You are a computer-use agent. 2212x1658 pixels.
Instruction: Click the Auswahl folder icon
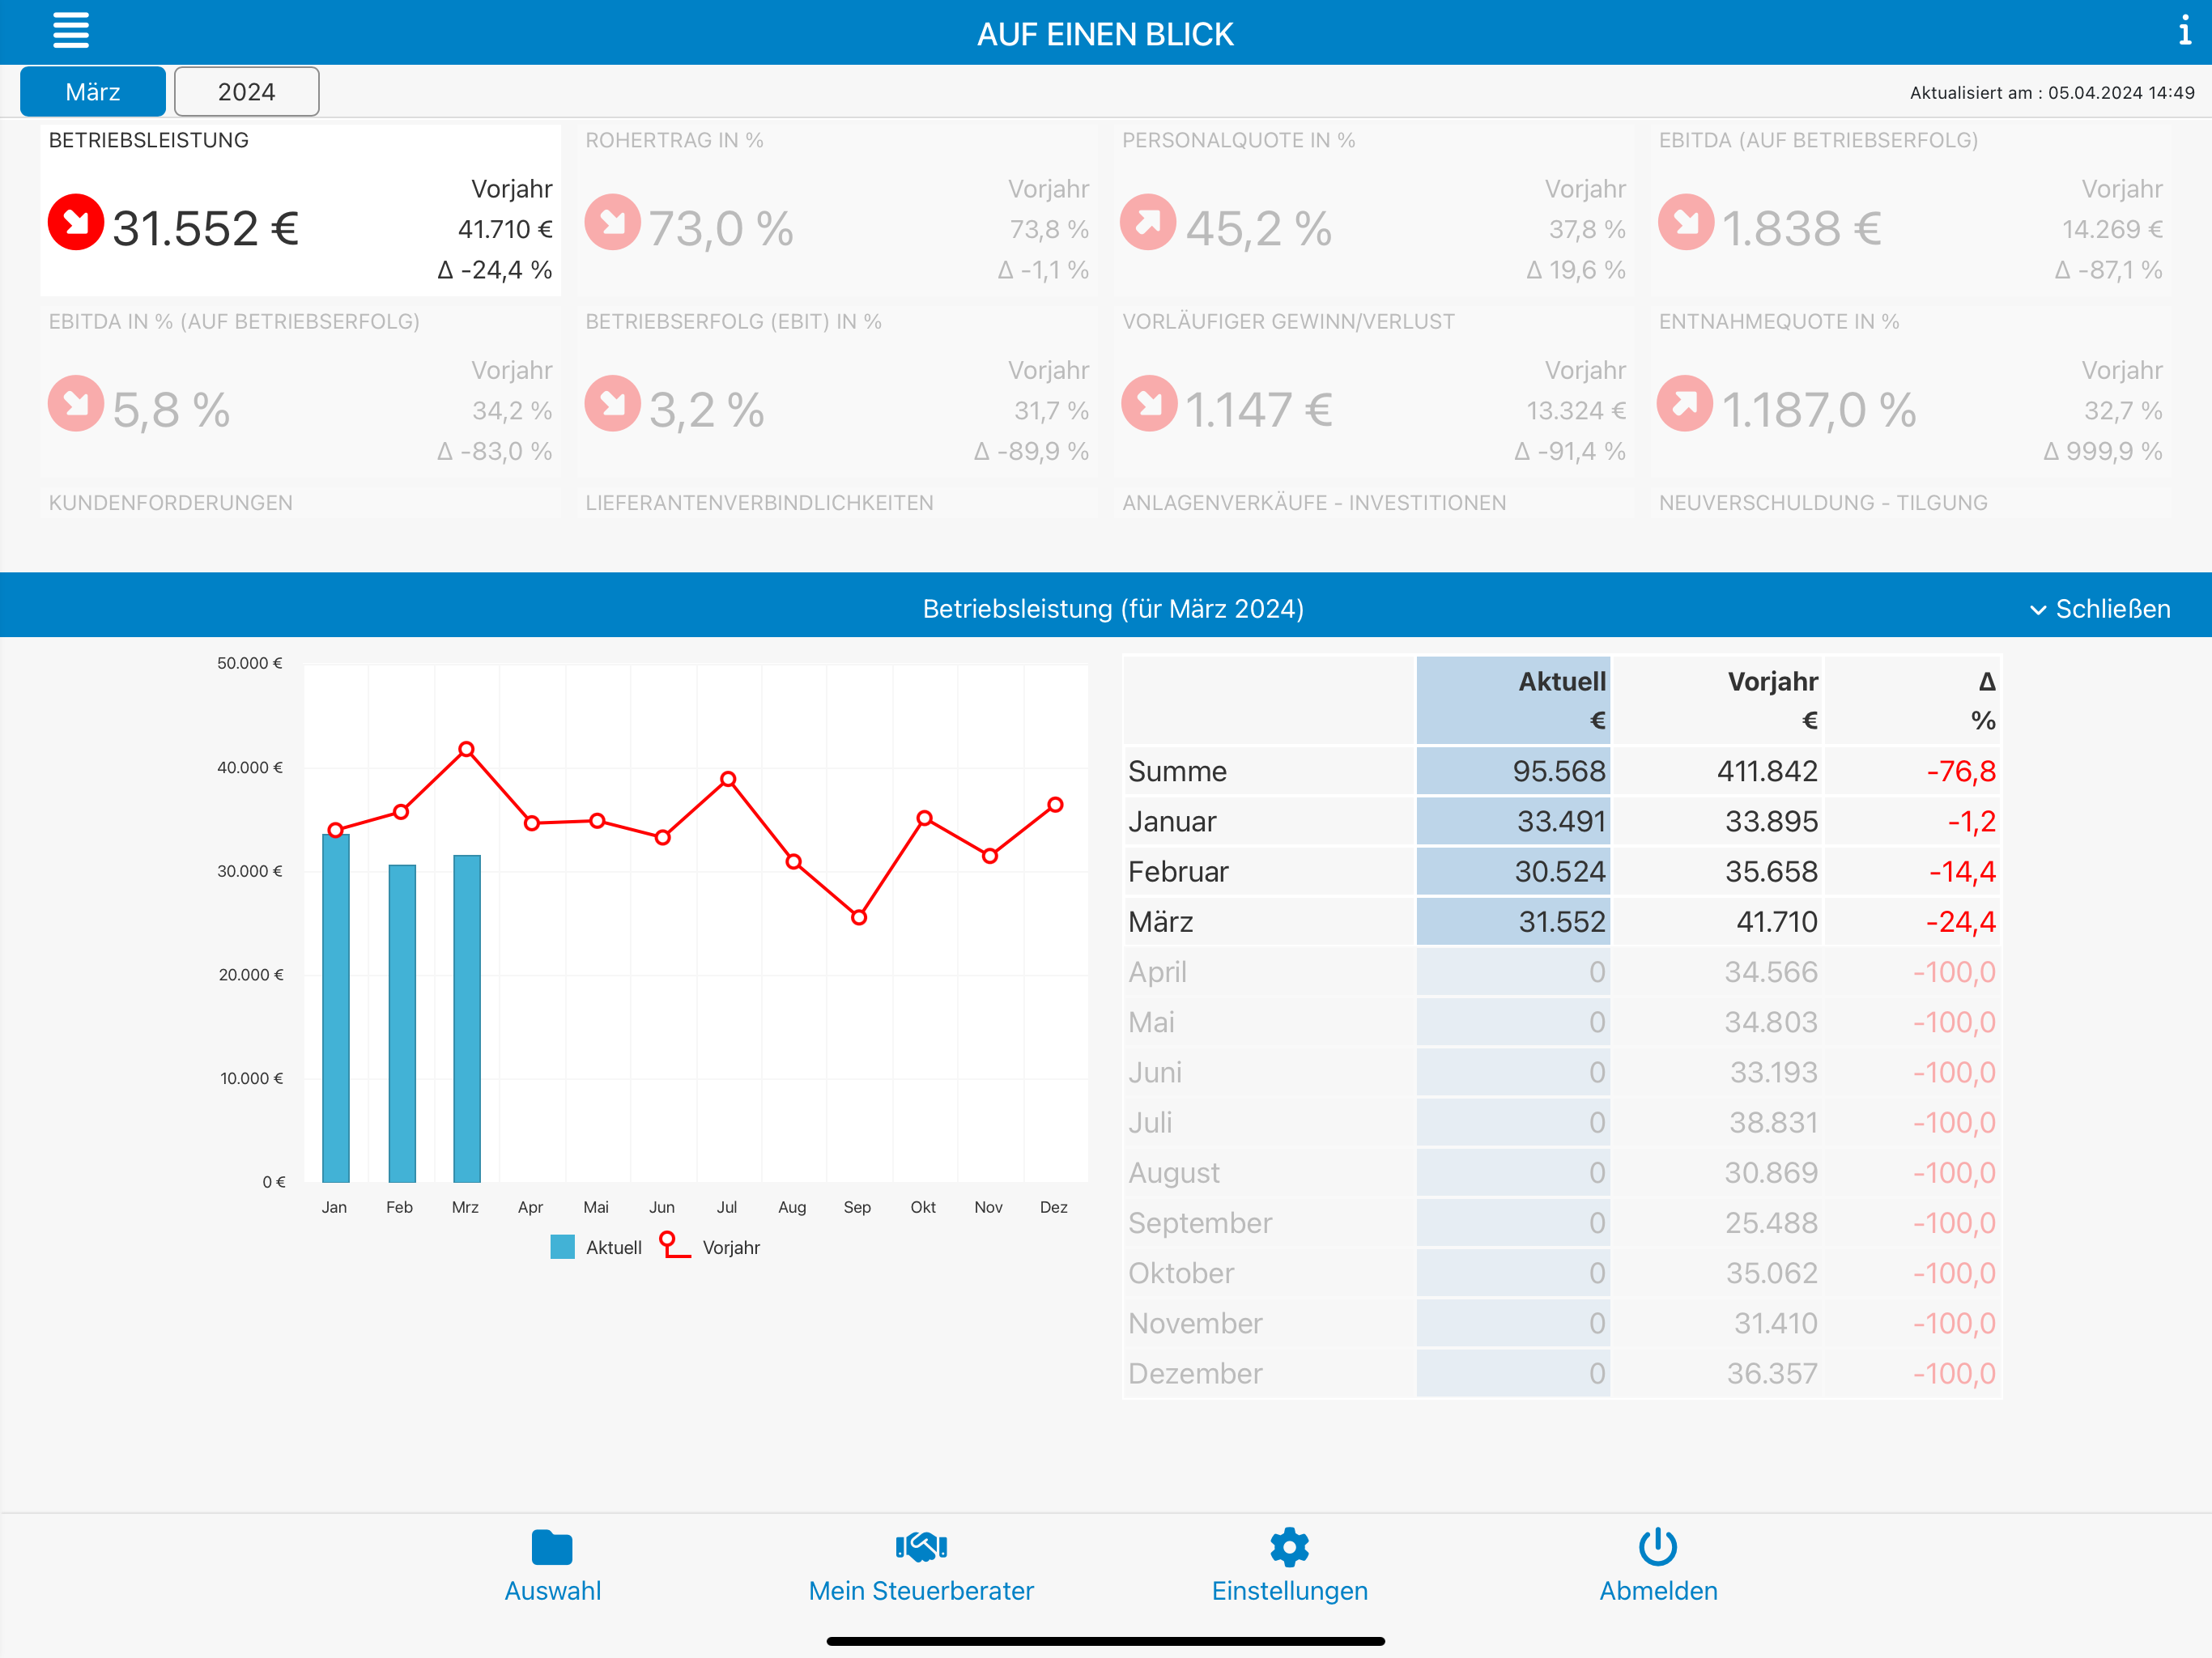[x=552, y=1547]
